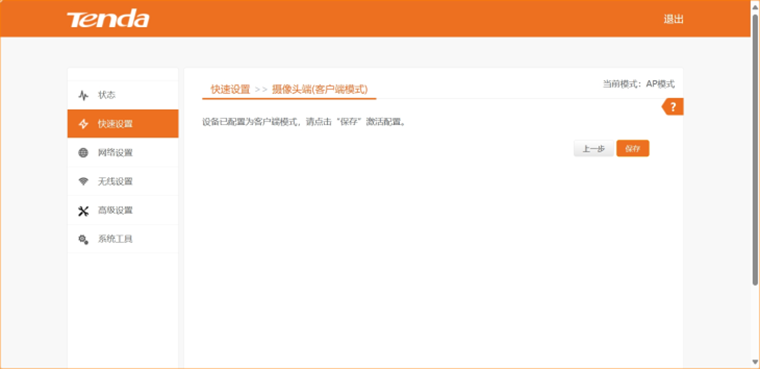The height and width of the screenshot is (369, 760).
Task: Click the gears icon beside 系统工具
Action: point(83,239)
